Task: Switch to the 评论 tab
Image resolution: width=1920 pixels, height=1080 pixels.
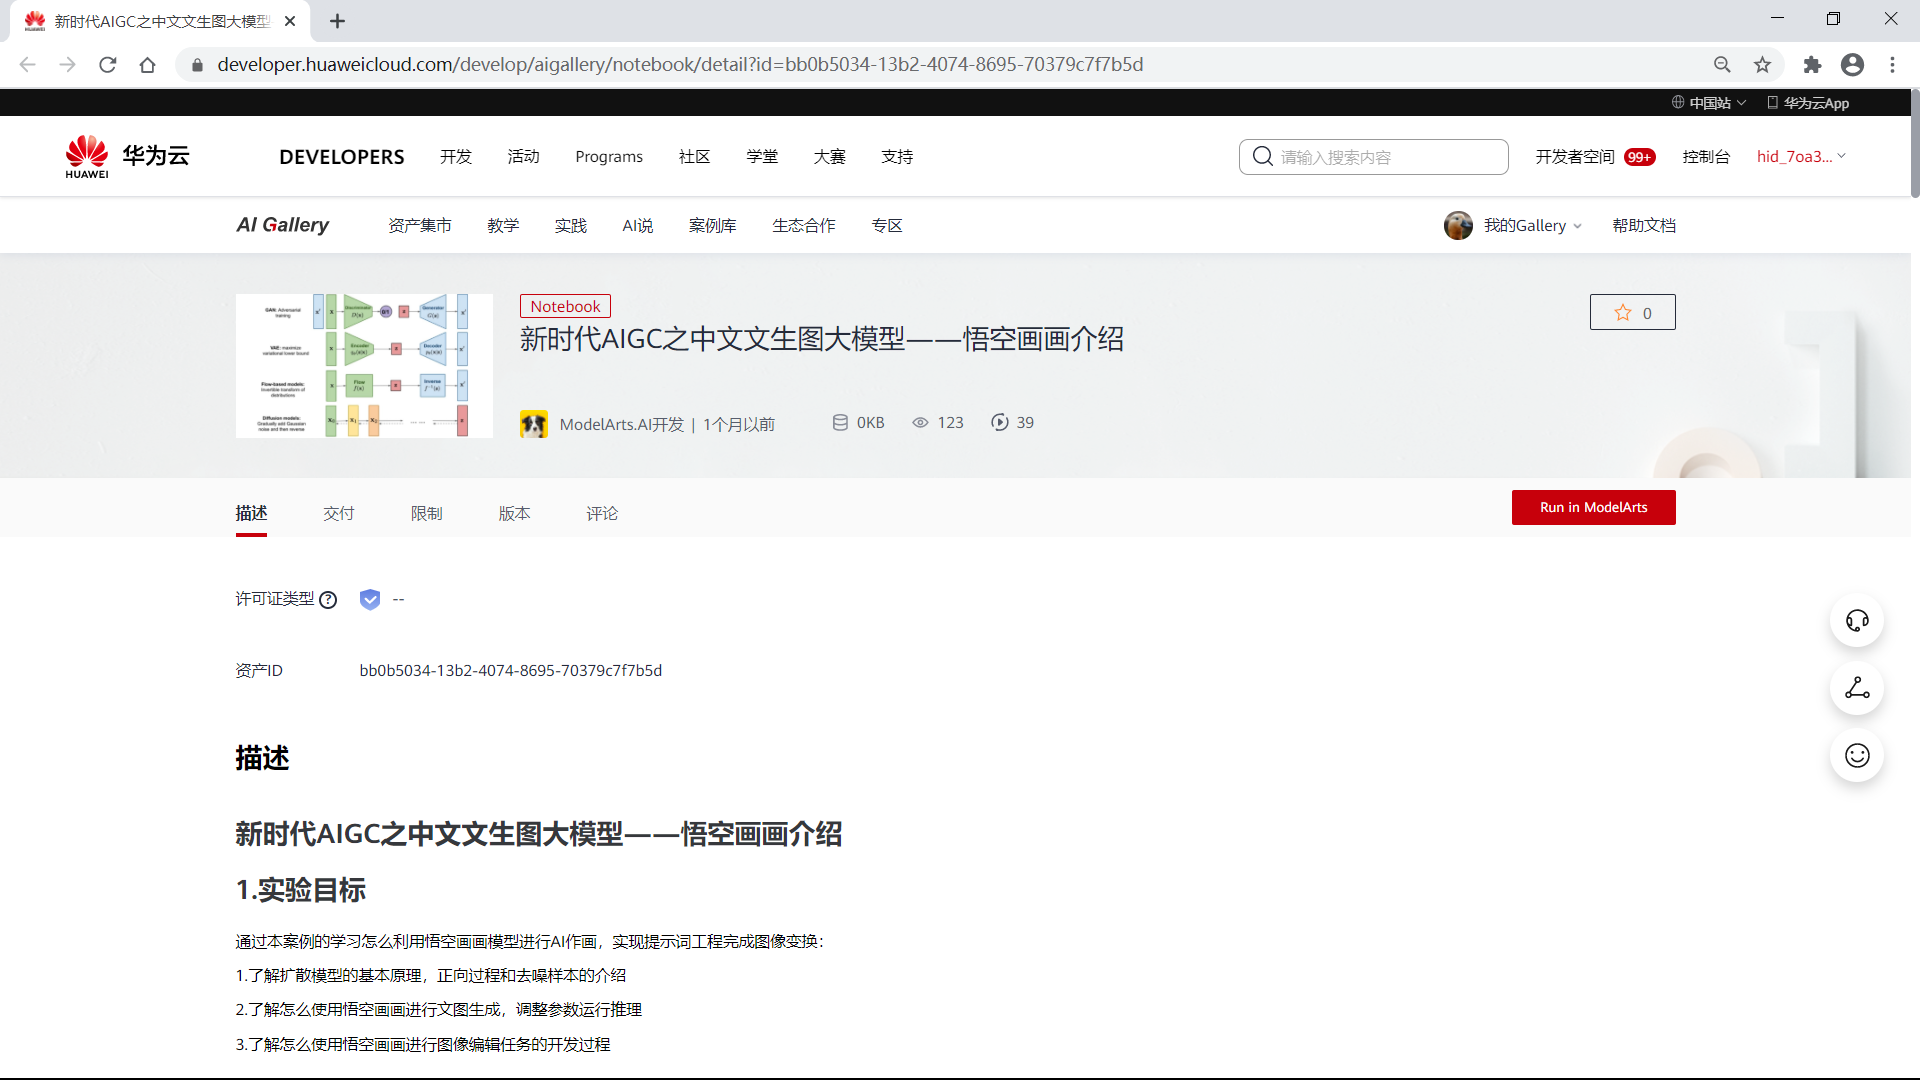Action: click(602, 514)
